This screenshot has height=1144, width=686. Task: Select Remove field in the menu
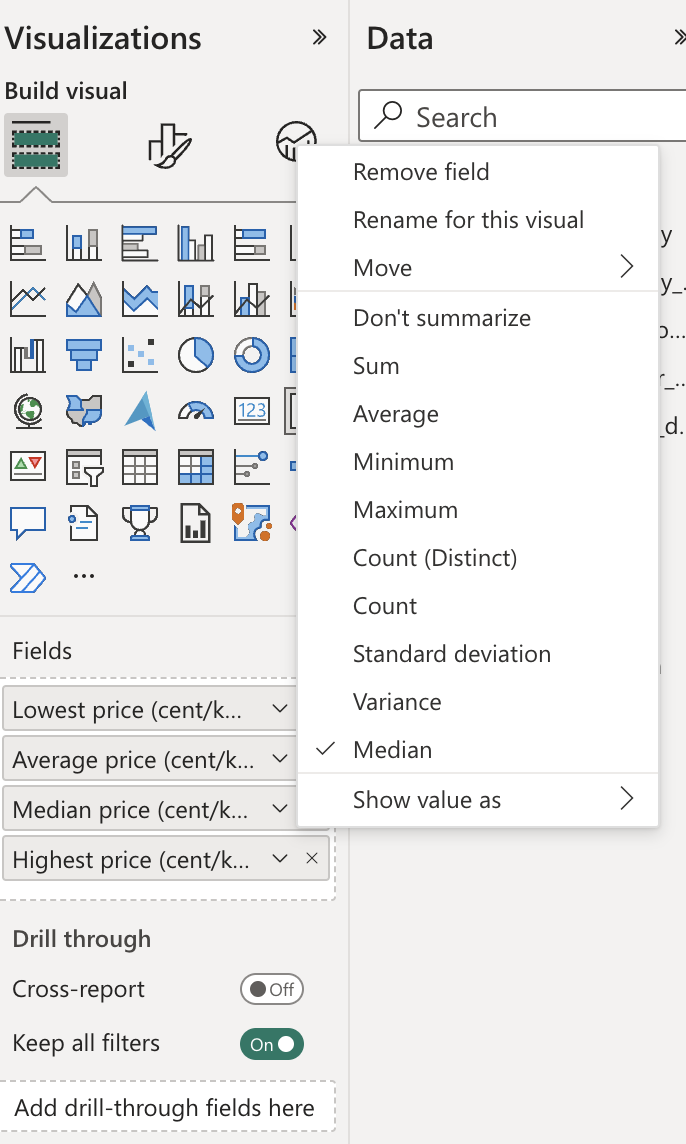(421, 171)
